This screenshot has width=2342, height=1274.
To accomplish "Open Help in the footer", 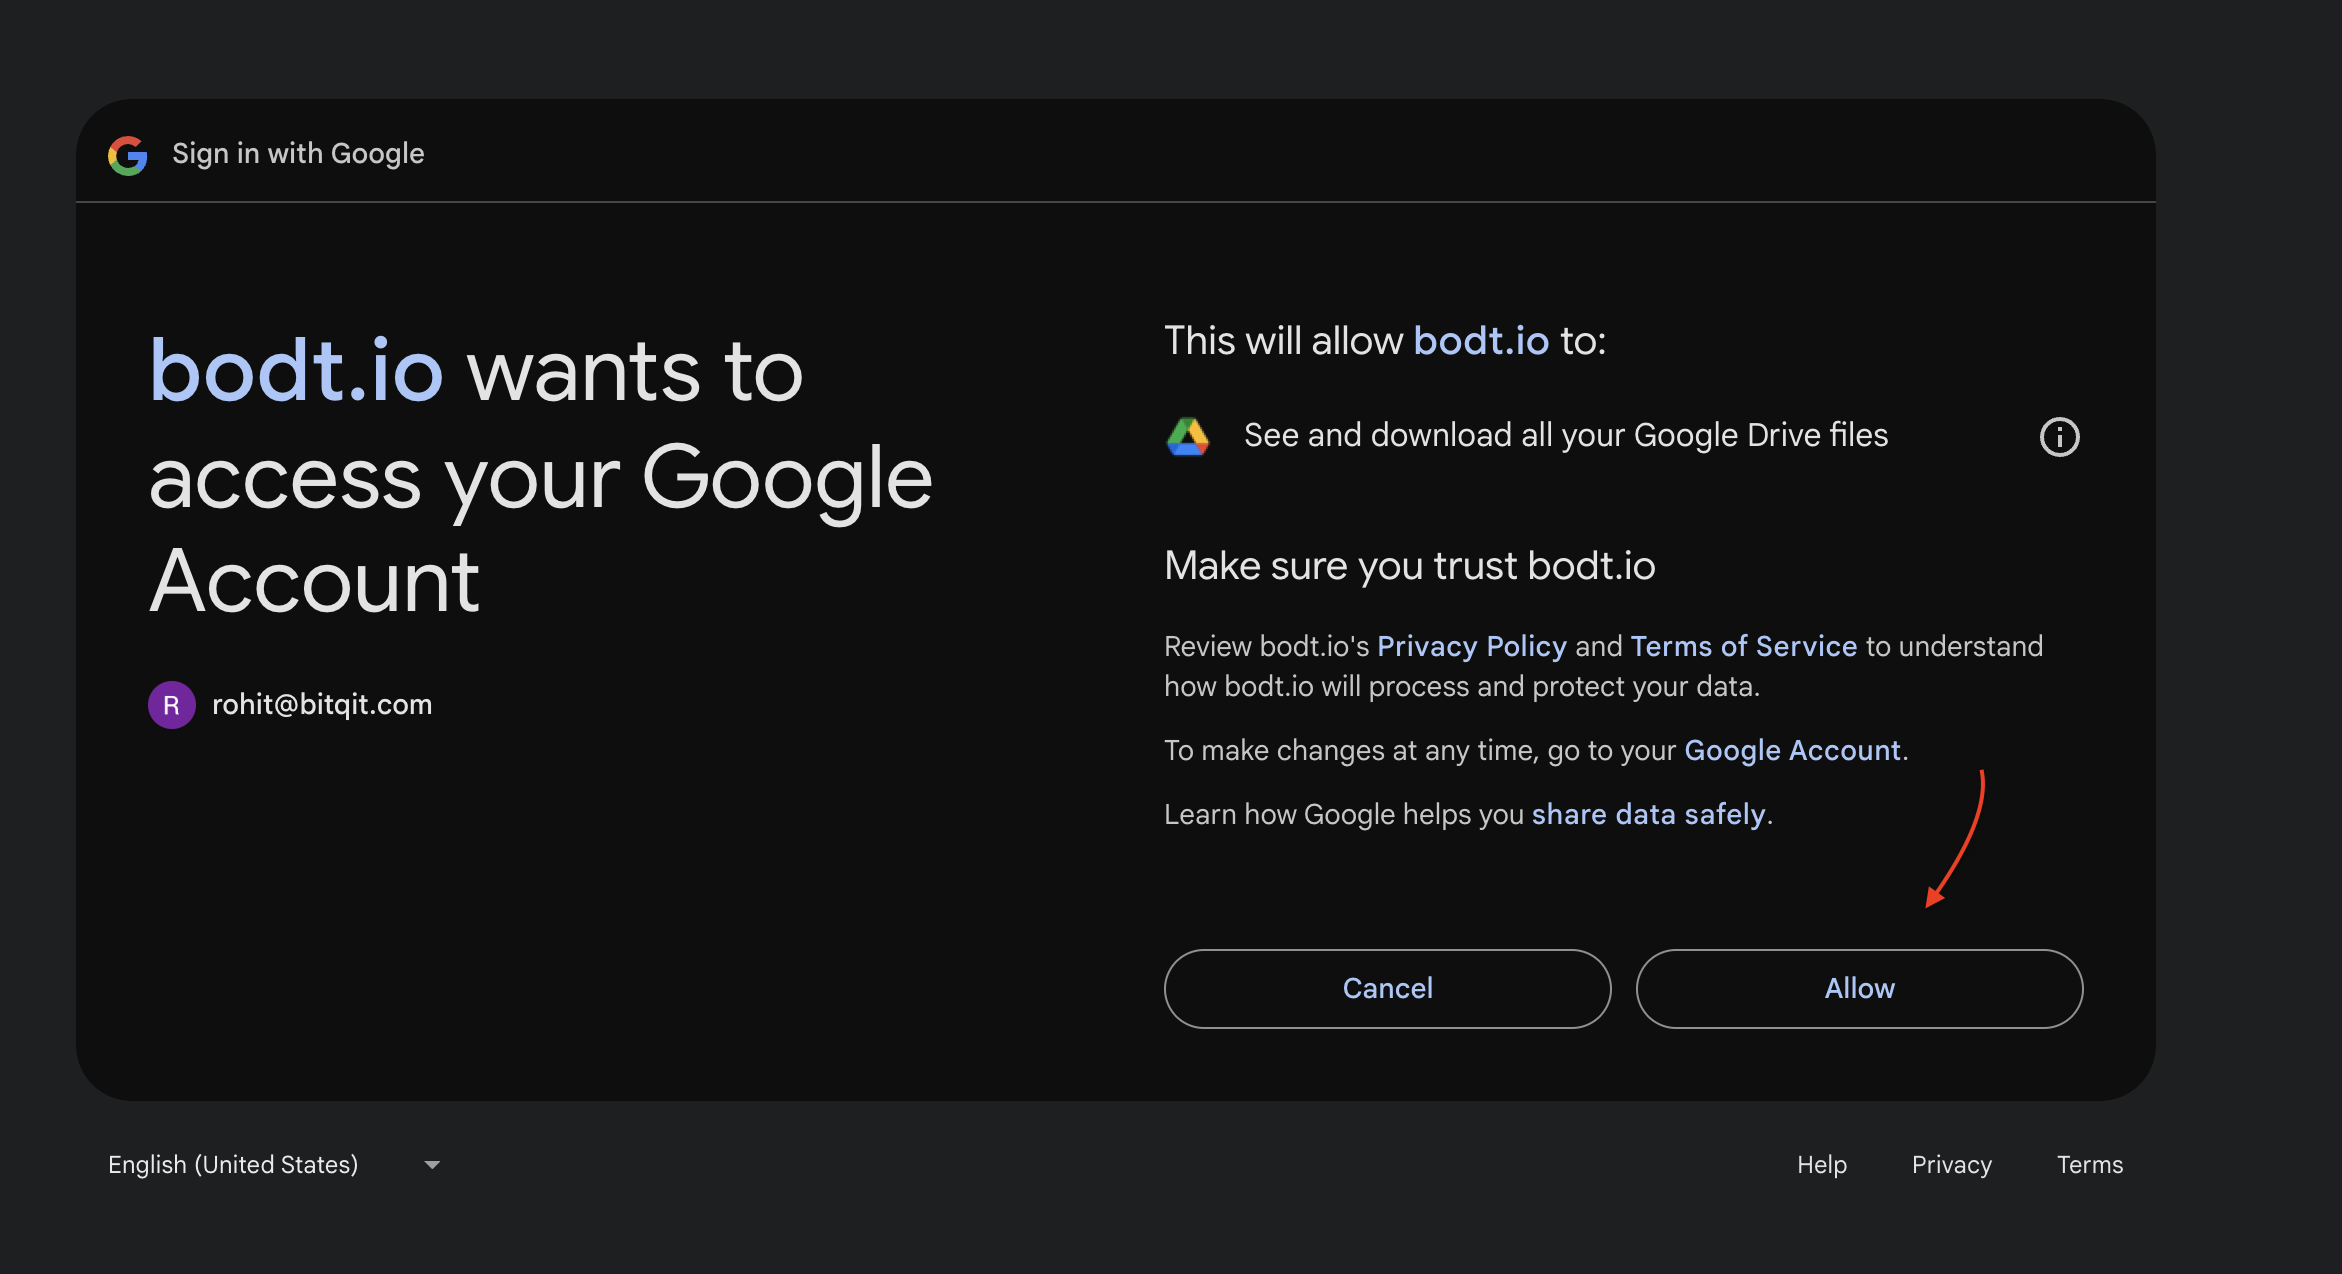I will point(1821,1165).
